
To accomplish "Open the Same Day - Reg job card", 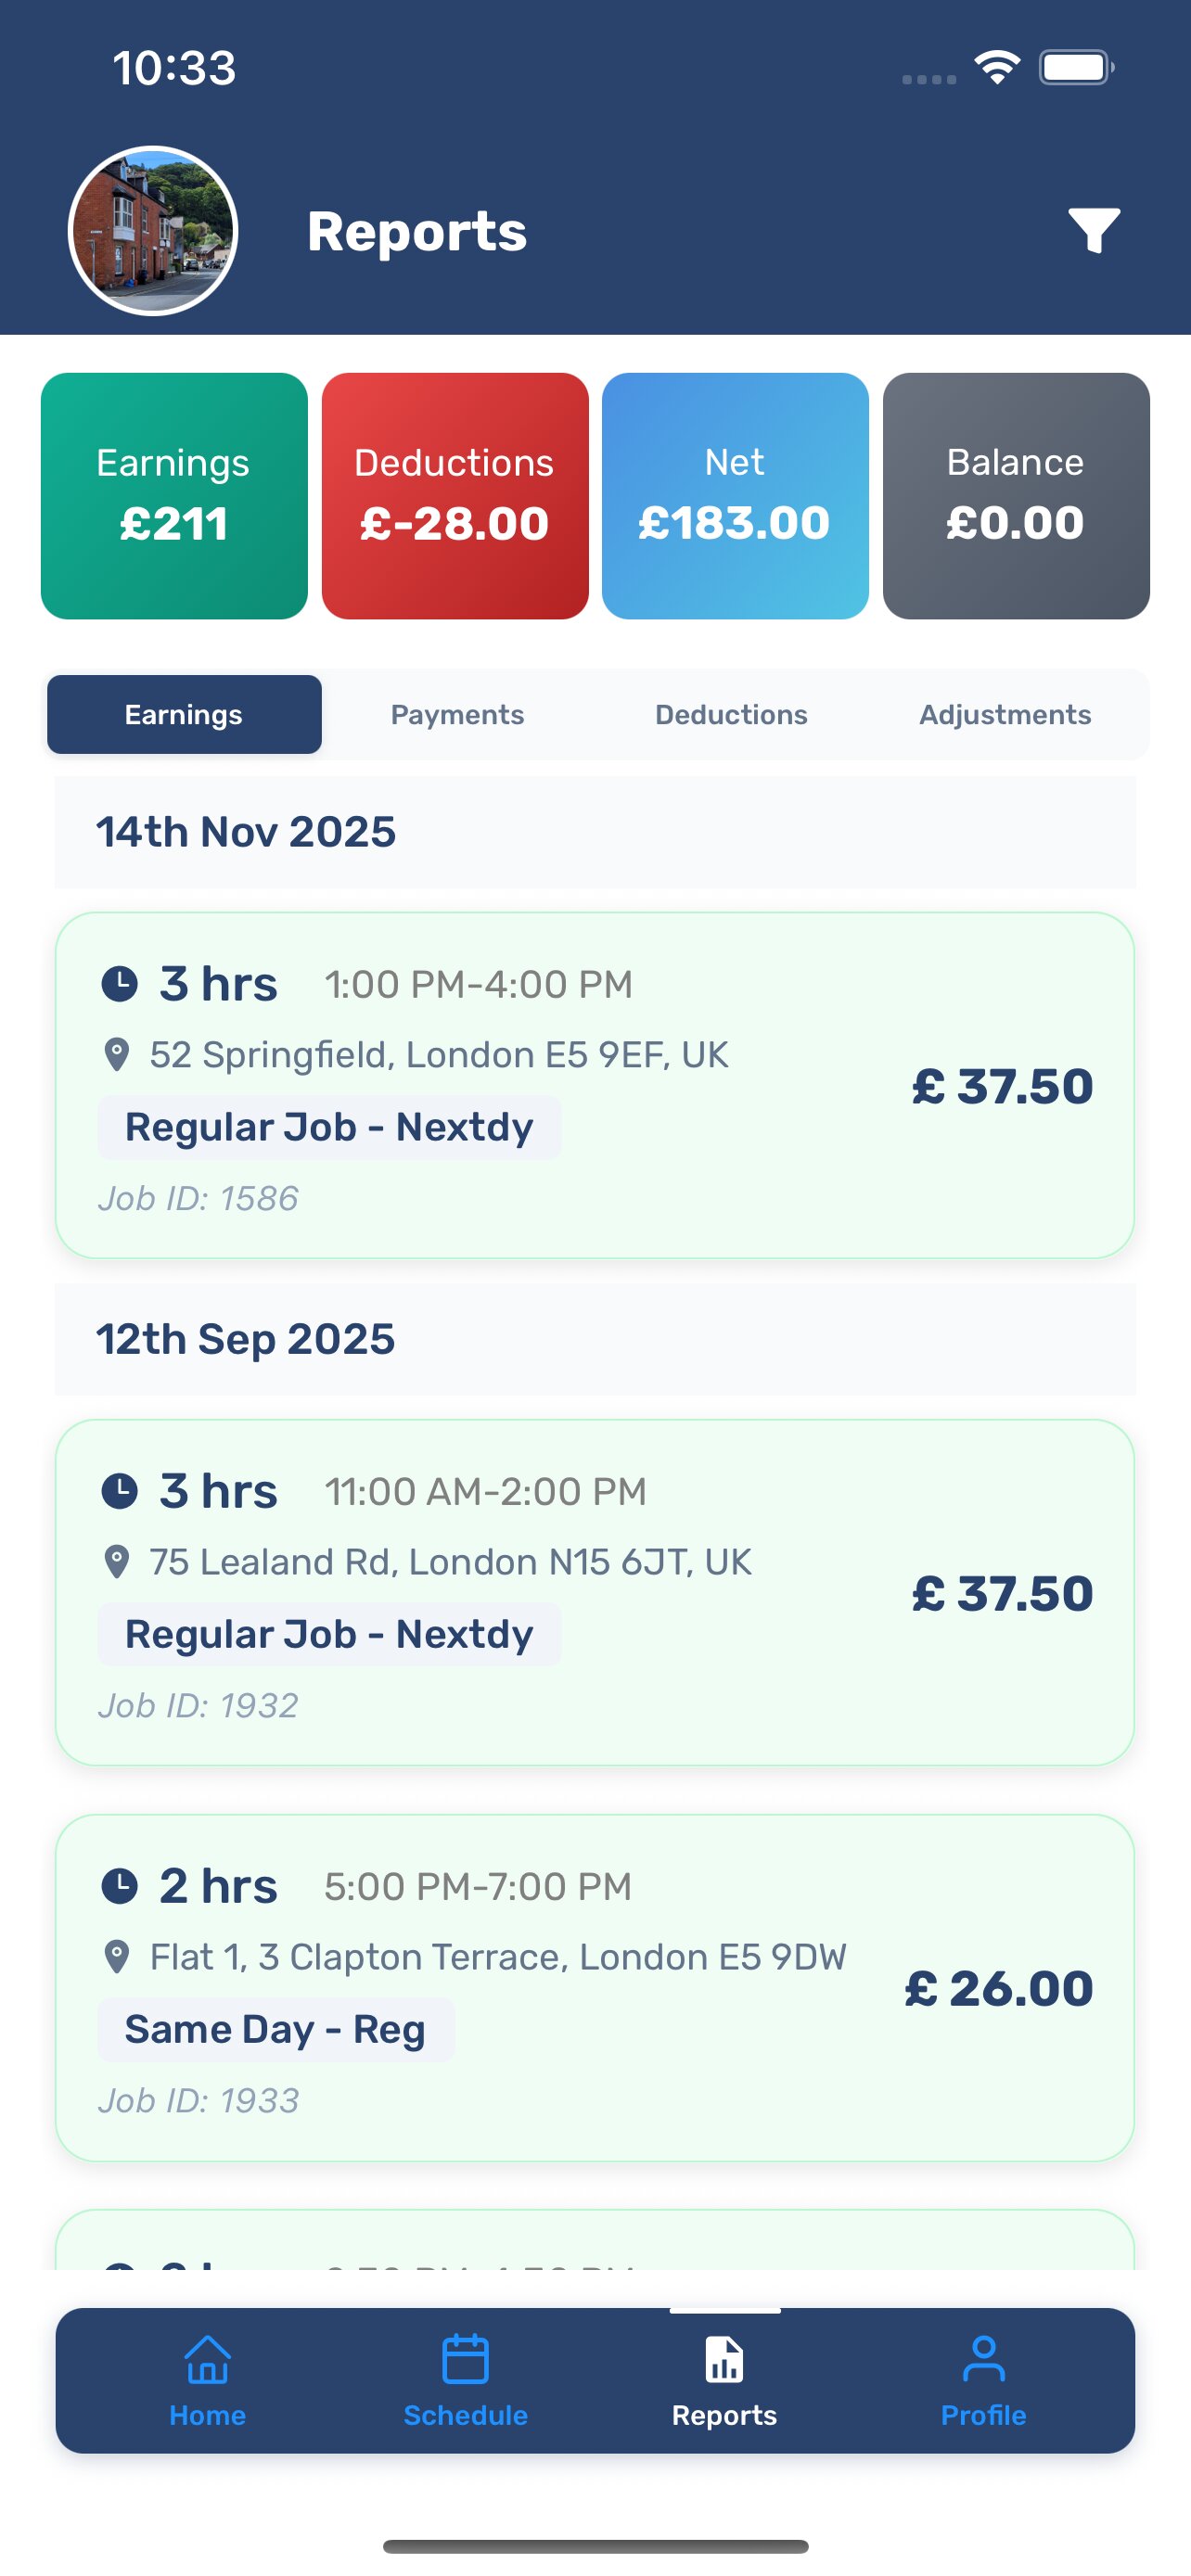I will pos(594,1988).
